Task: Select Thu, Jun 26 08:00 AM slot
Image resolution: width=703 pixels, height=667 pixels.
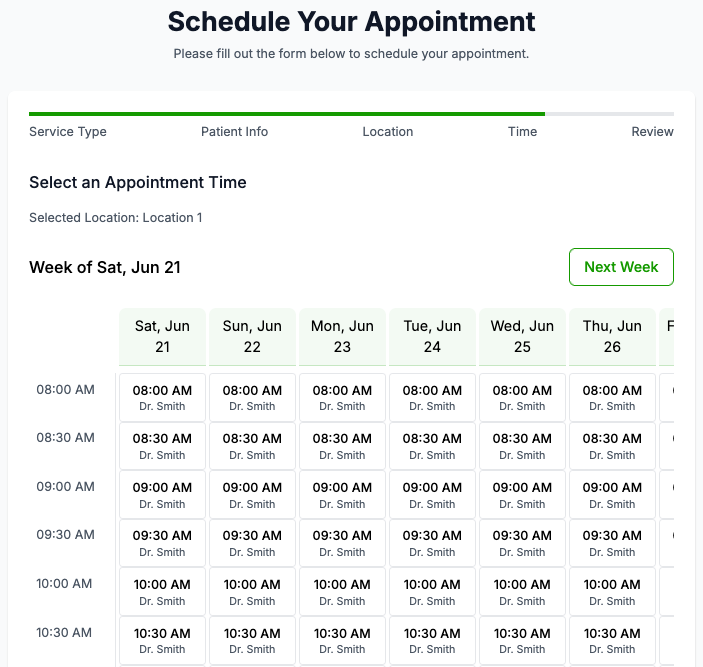Action: pyautogui.click(x=612, y=397)
